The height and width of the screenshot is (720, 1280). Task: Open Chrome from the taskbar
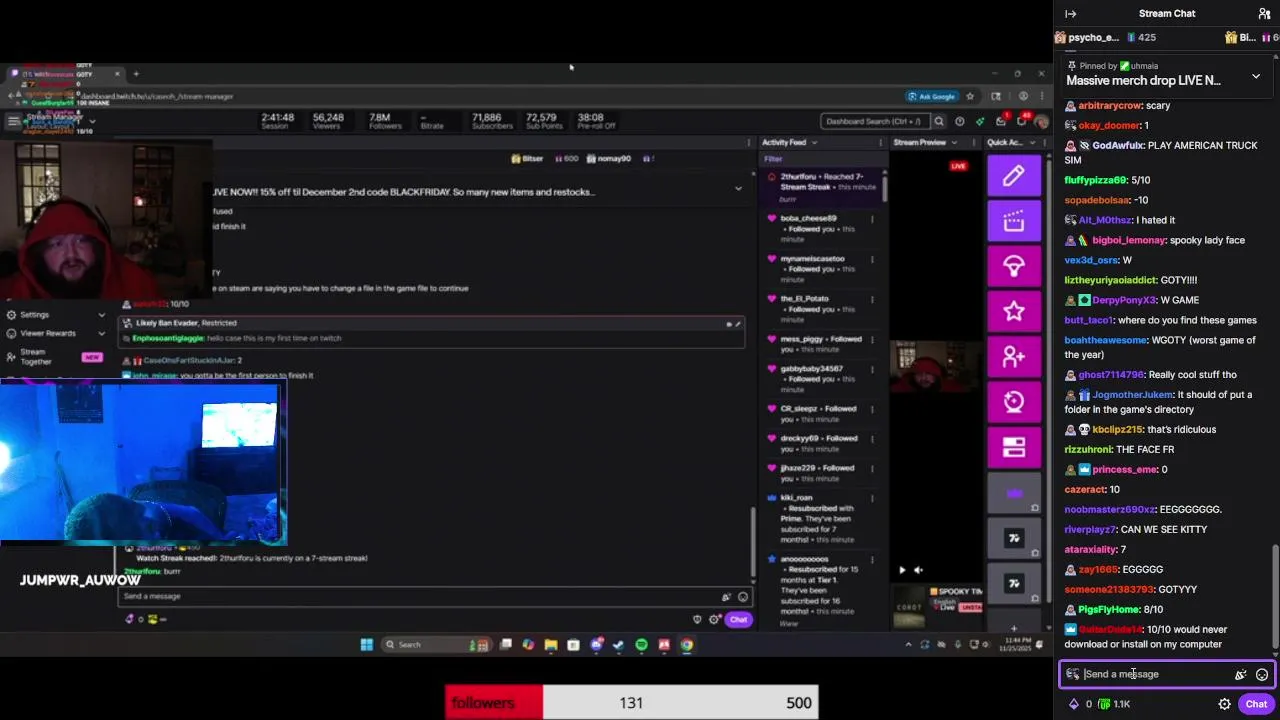click(687, 644)
